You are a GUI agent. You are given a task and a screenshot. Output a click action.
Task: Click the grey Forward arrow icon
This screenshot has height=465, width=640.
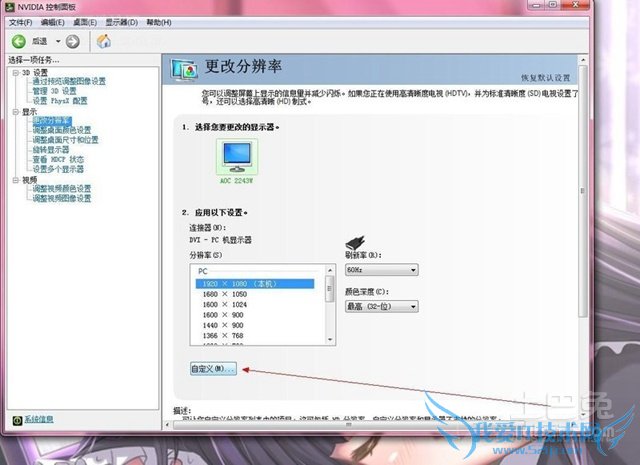click(x=73, y=41)
